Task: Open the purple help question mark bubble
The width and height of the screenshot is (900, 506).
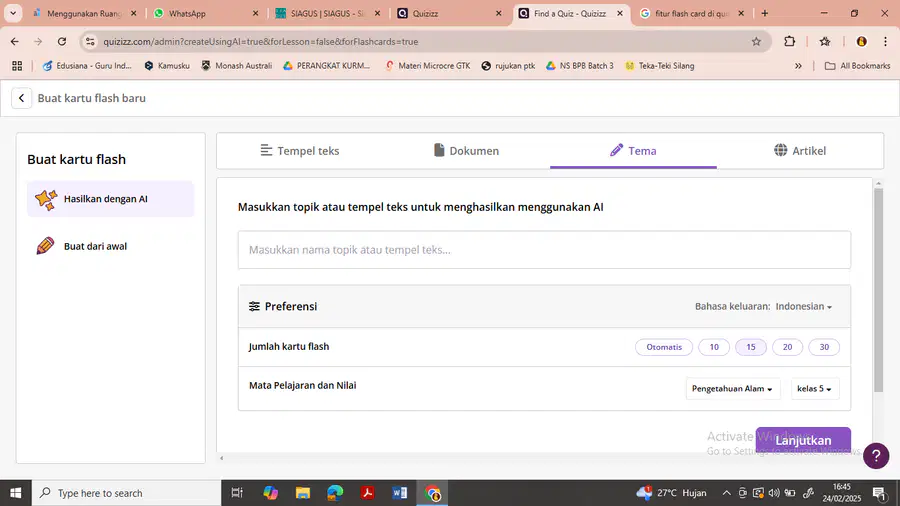Action: (876, 456)
